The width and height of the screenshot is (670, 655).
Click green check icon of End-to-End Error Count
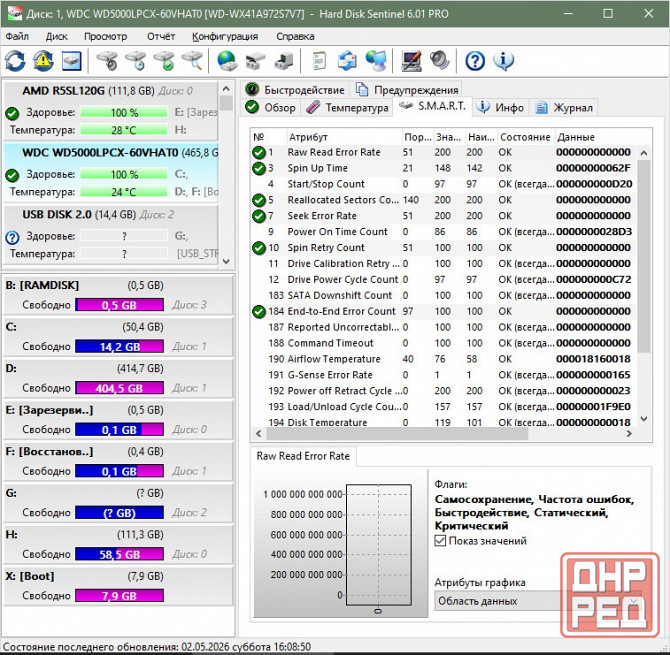coord(259,312)
